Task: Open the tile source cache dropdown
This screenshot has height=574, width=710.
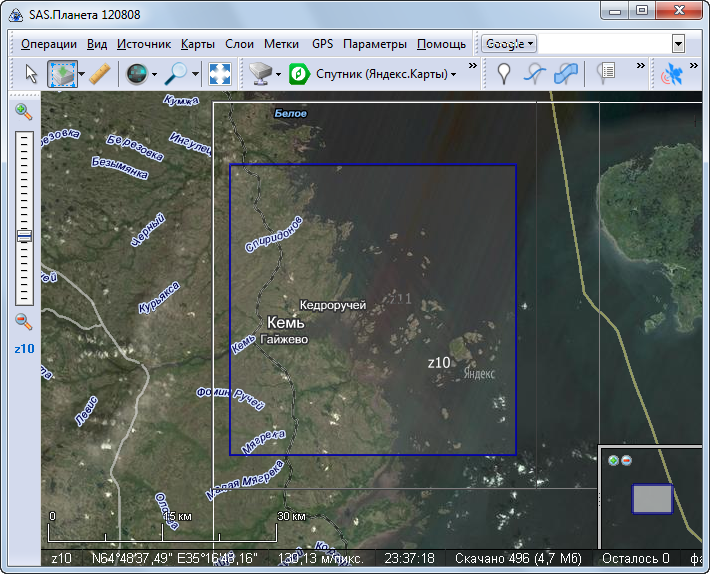Action: click(264, 73)
